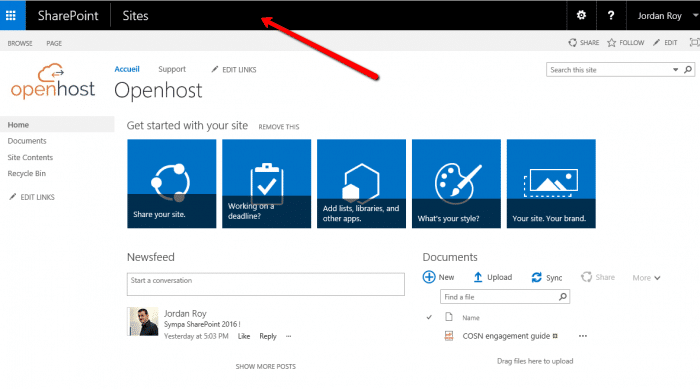Click the document type column icon
This screenshot has height=389, width=700.
tap(449, 317)
